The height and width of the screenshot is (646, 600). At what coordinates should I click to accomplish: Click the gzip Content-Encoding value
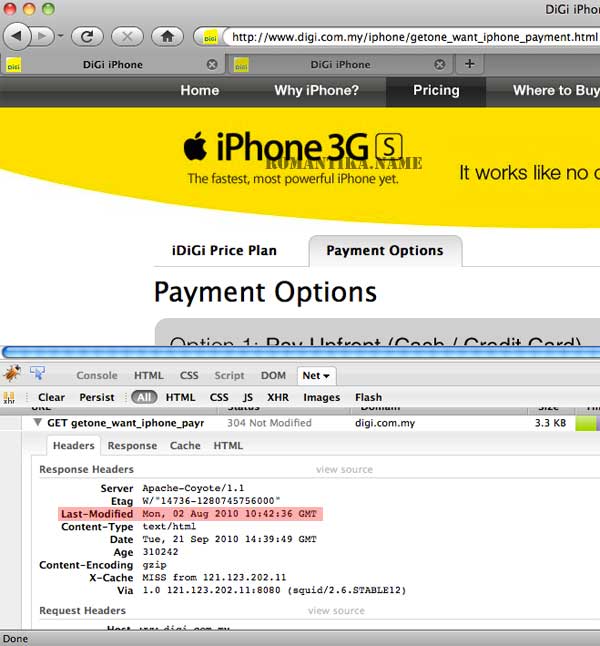click(155, 565)
